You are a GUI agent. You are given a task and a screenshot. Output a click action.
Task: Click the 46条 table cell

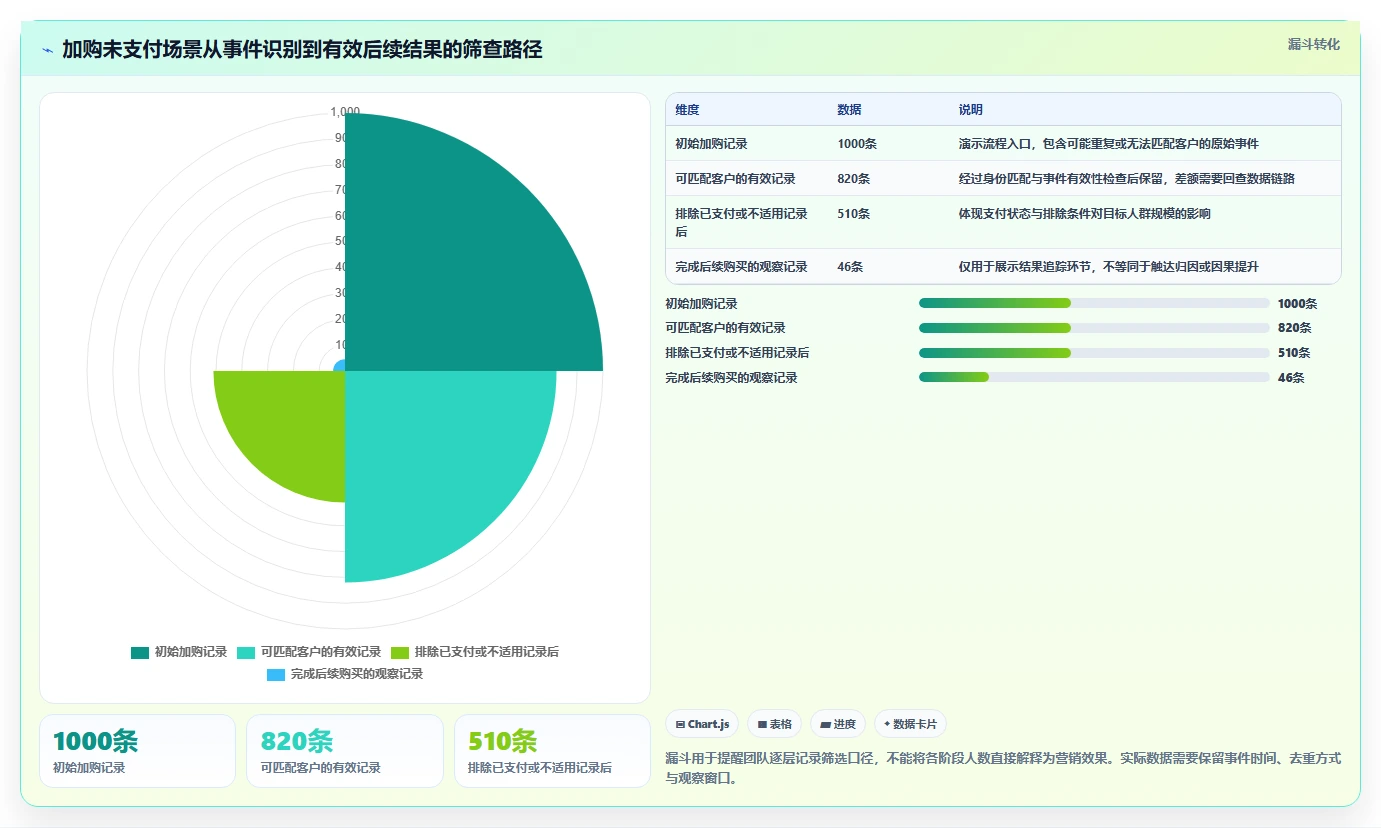click(888, 267)
